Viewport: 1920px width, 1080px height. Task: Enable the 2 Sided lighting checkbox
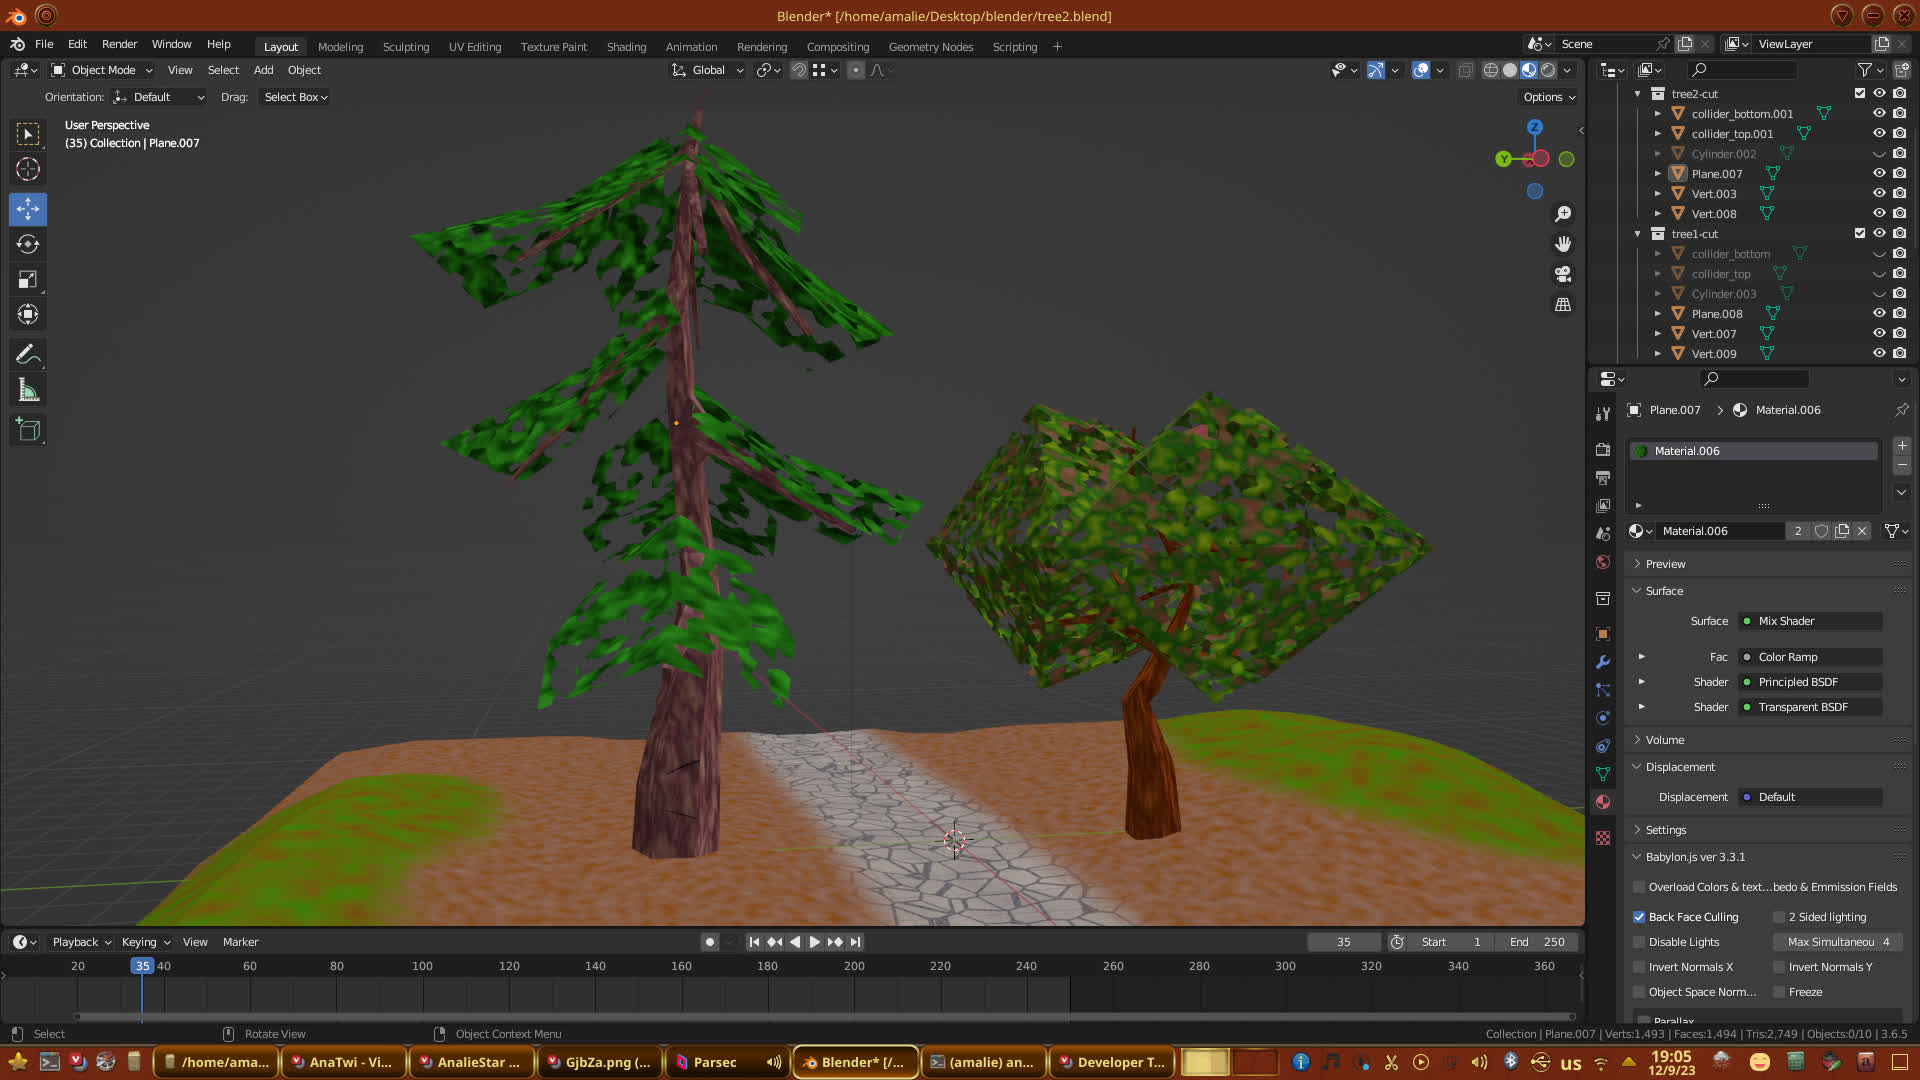[1779, 917]
